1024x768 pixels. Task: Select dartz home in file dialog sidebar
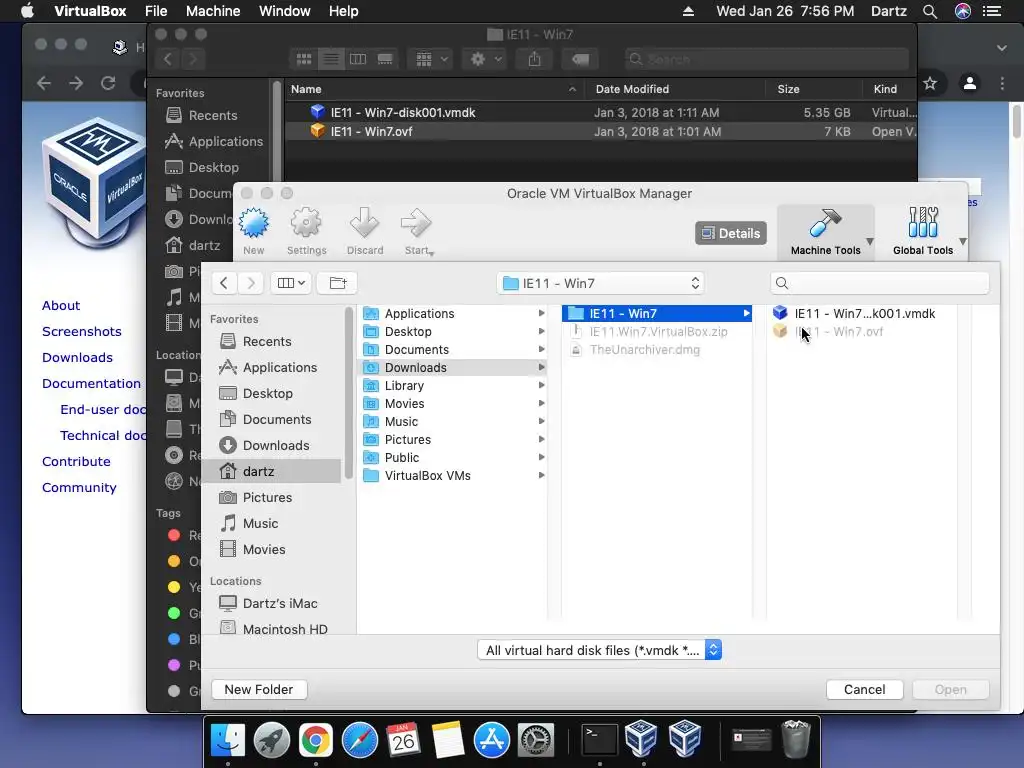[x=271, y=471]
